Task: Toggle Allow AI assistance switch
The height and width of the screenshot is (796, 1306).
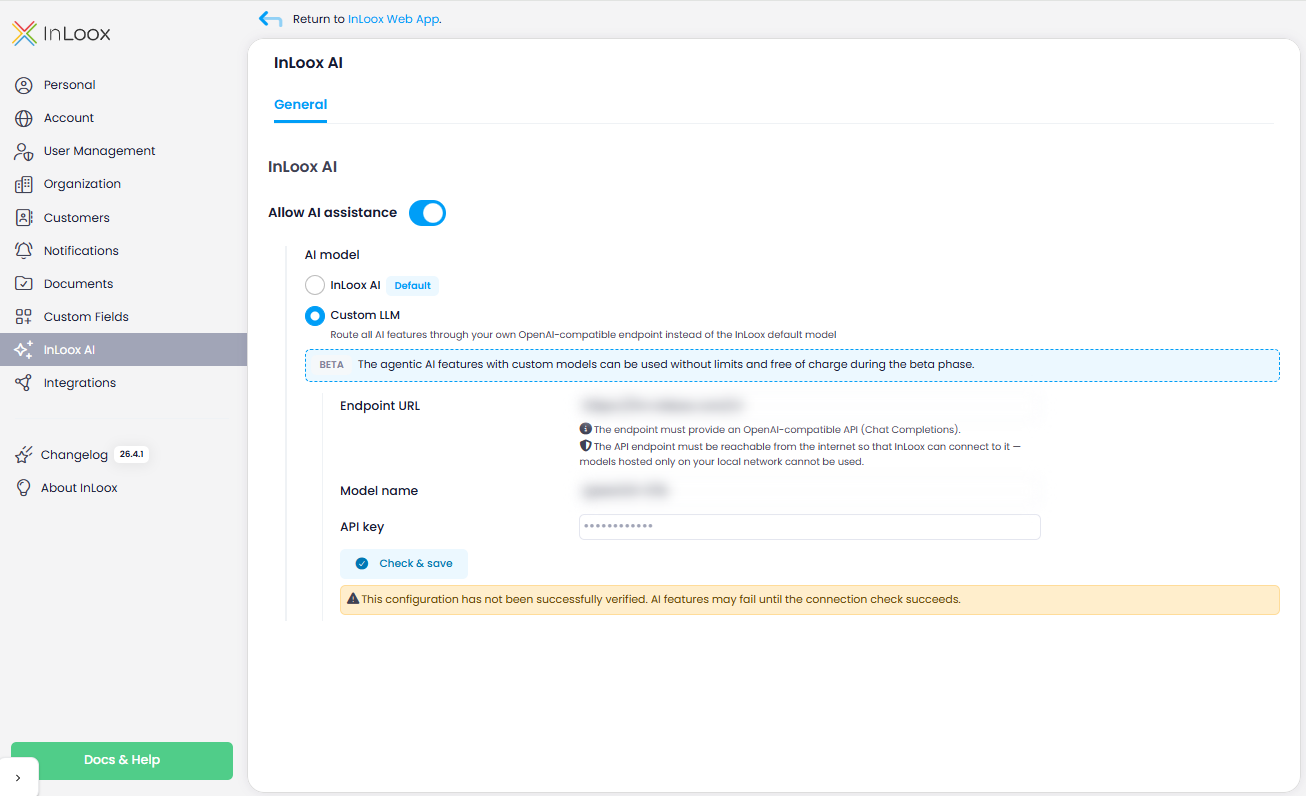Action: pos(427,213)
